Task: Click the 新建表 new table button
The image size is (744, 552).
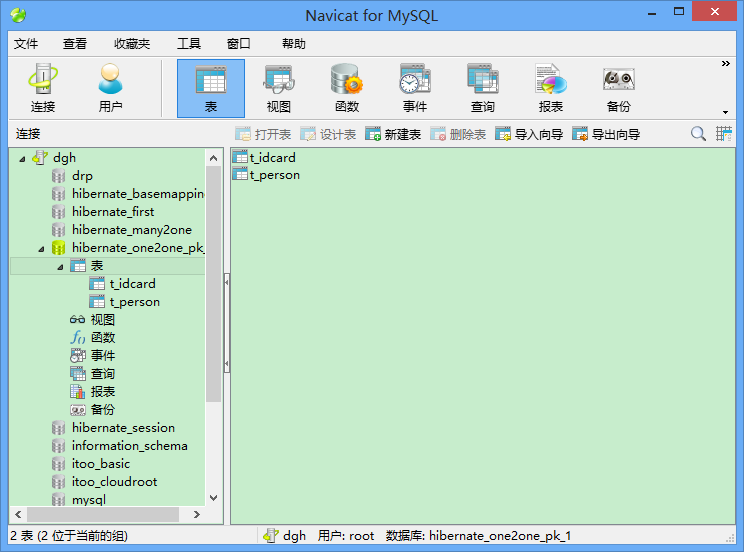Action: coord(393,134)
